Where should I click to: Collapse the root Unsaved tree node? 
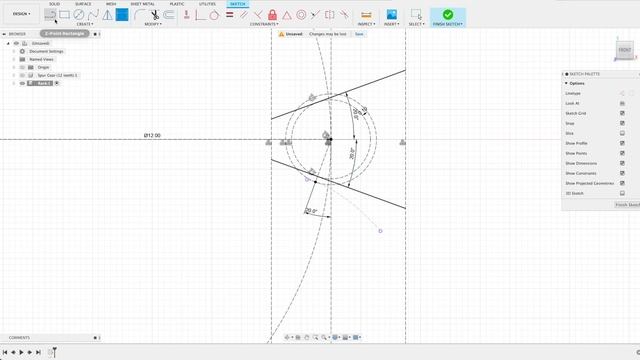8,43
